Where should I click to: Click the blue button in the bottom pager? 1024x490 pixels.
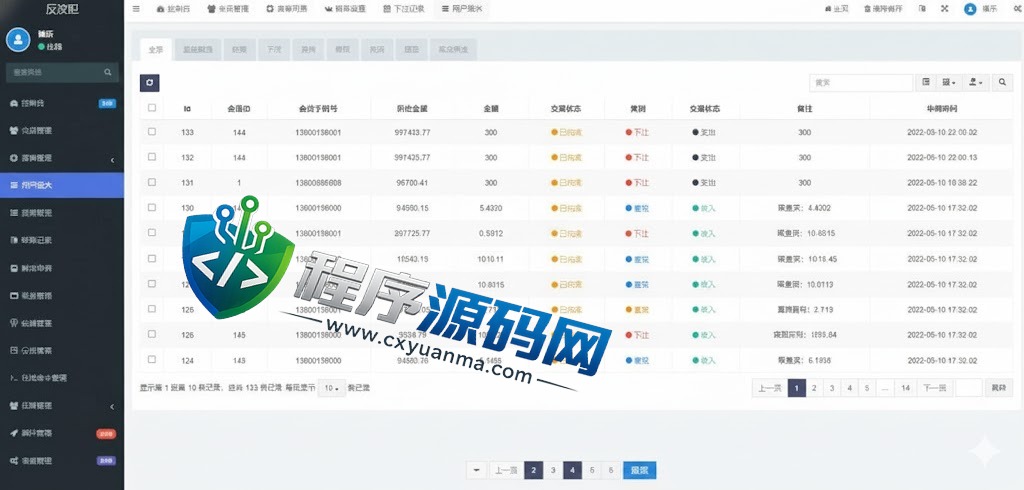point(639,470)
